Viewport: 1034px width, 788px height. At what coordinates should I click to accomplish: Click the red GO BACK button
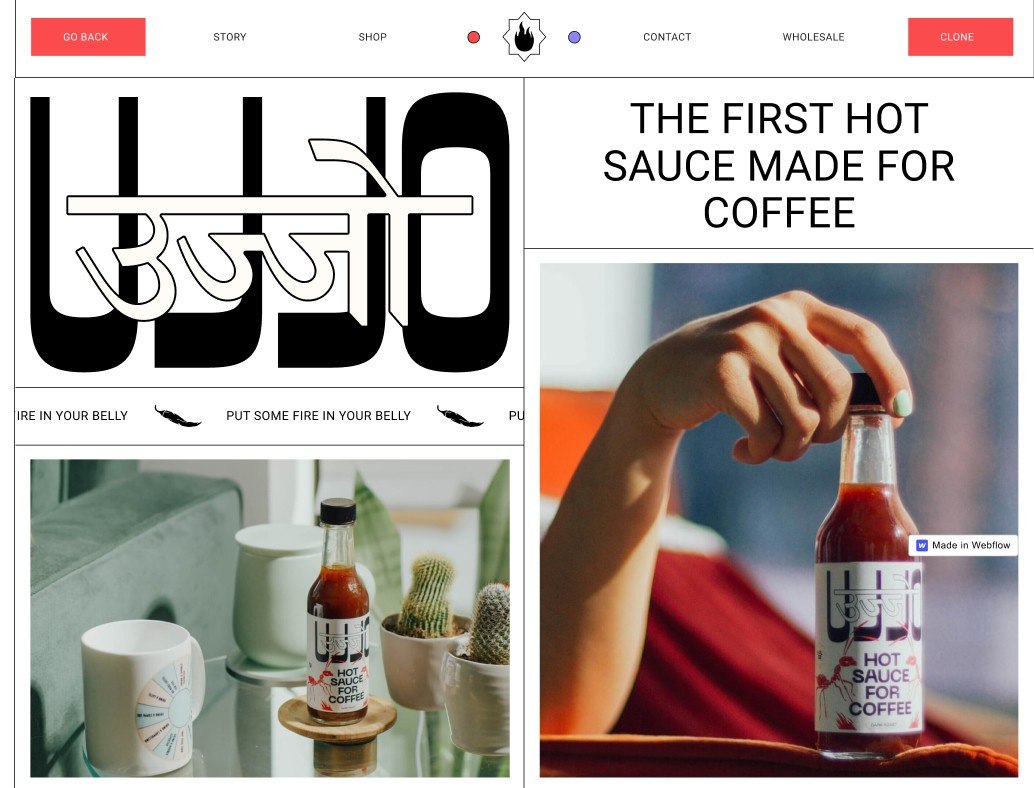(88, 37)
